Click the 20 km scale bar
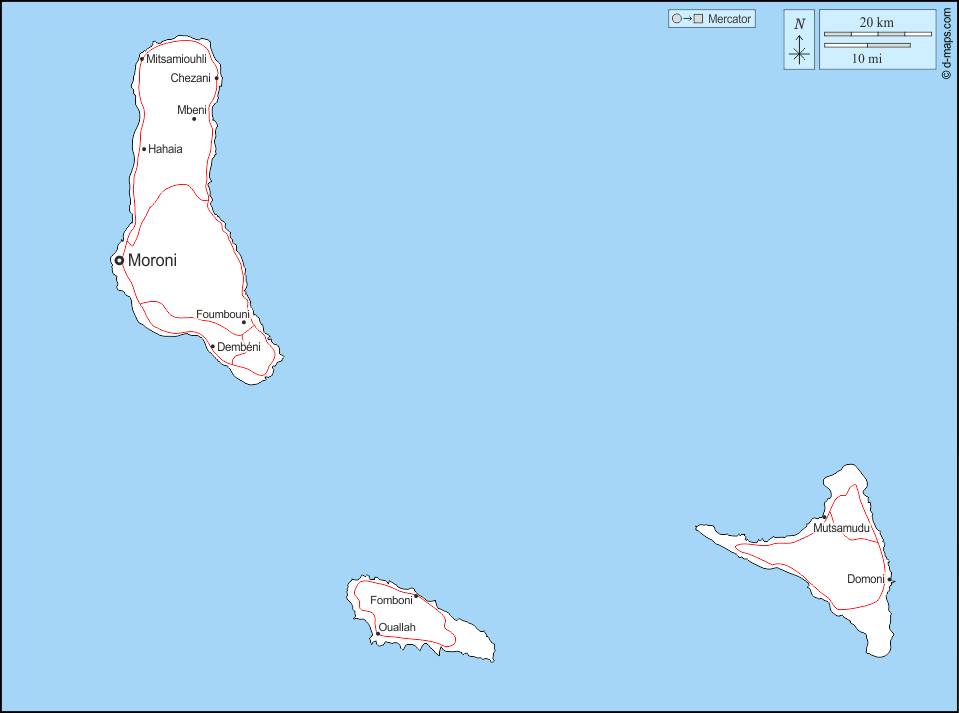 877,34
